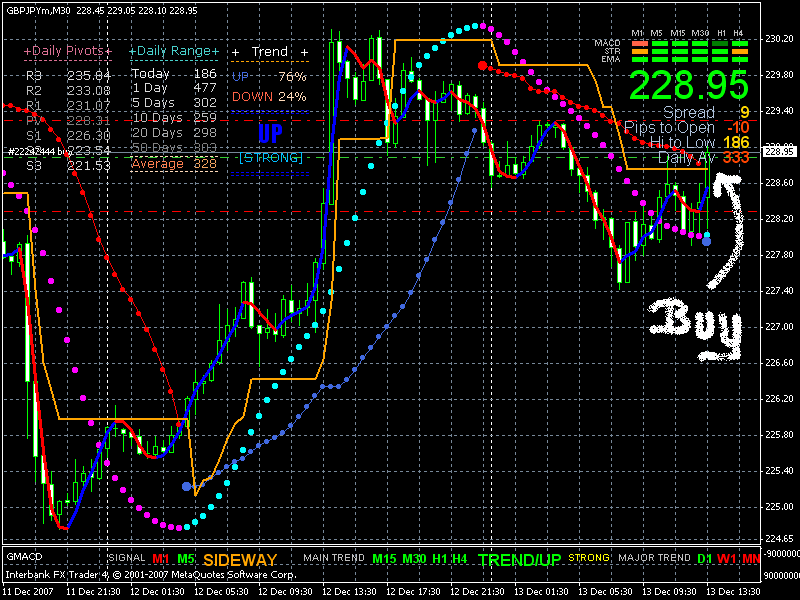Click the STR row label in the grid

point(612,51)
